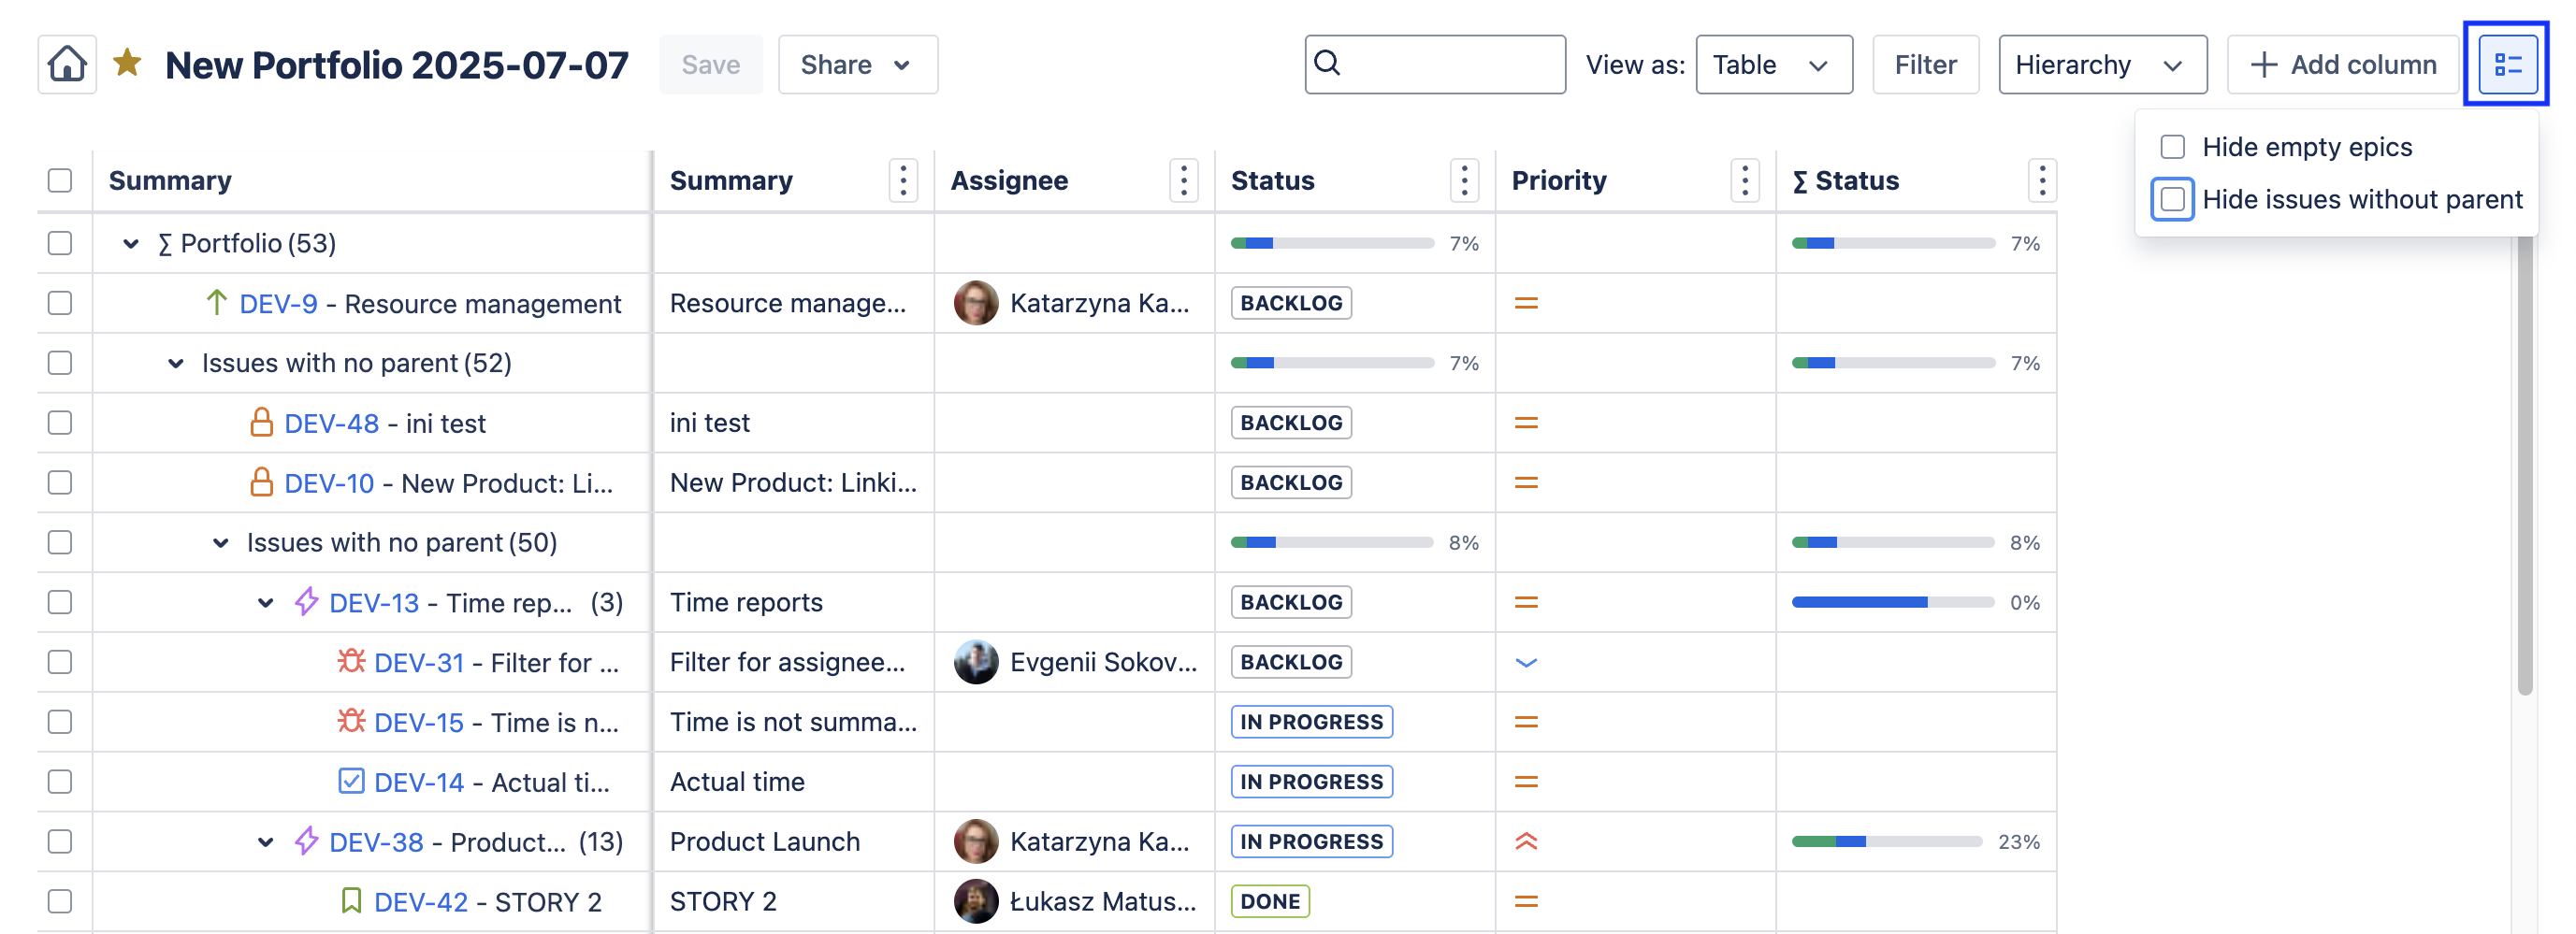Open the Hierarchy dropdown
Viewport: 2576px width, 934px height.
coord(2101,65)
